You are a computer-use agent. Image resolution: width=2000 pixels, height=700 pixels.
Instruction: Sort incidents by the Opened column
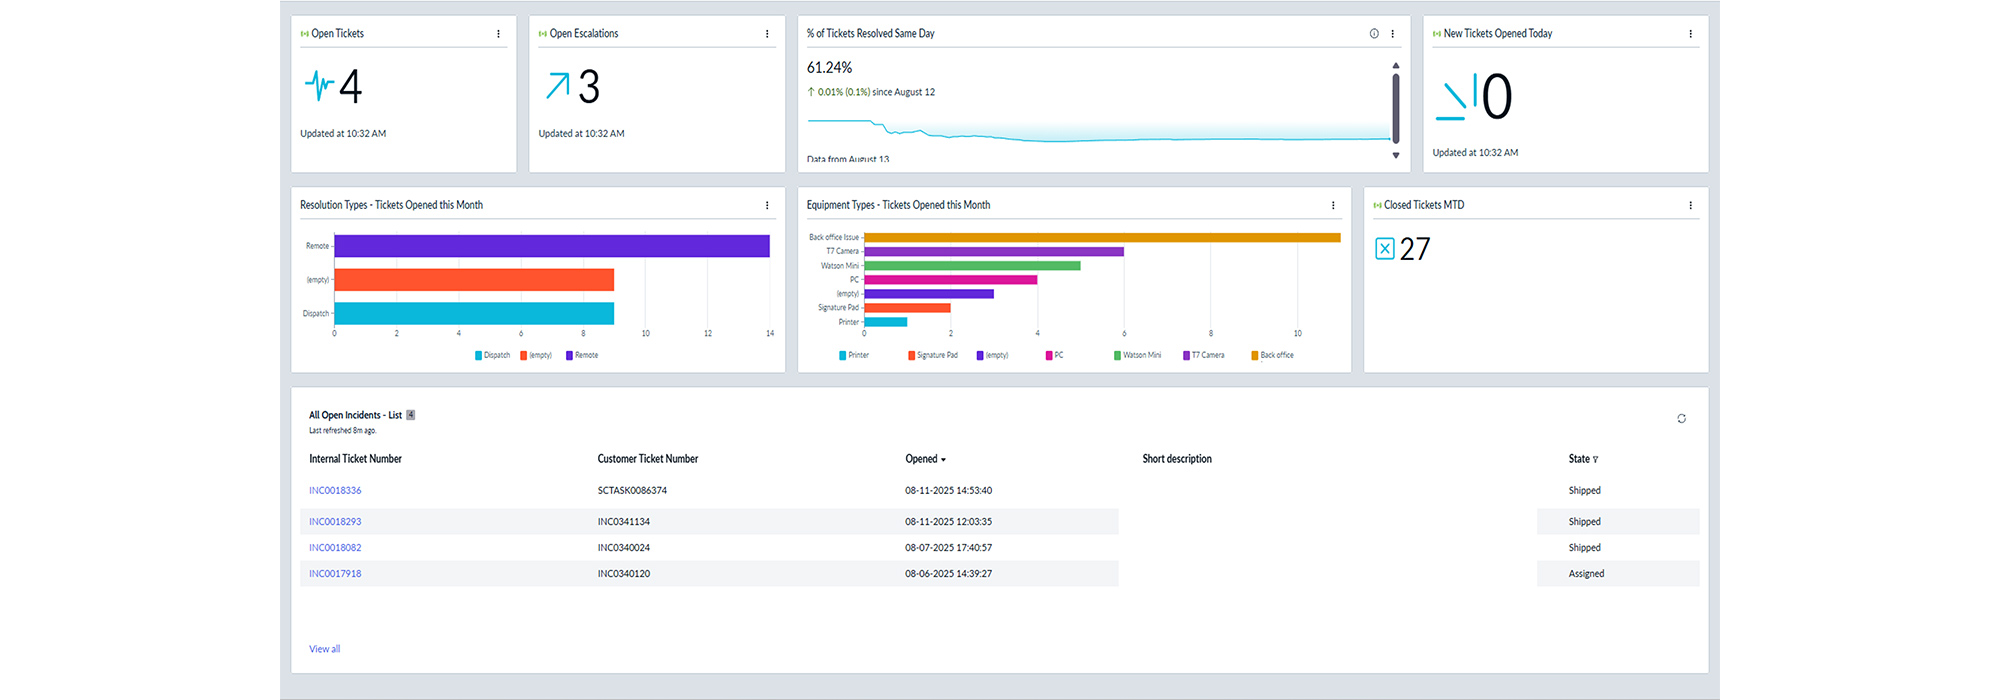point(924,459)
